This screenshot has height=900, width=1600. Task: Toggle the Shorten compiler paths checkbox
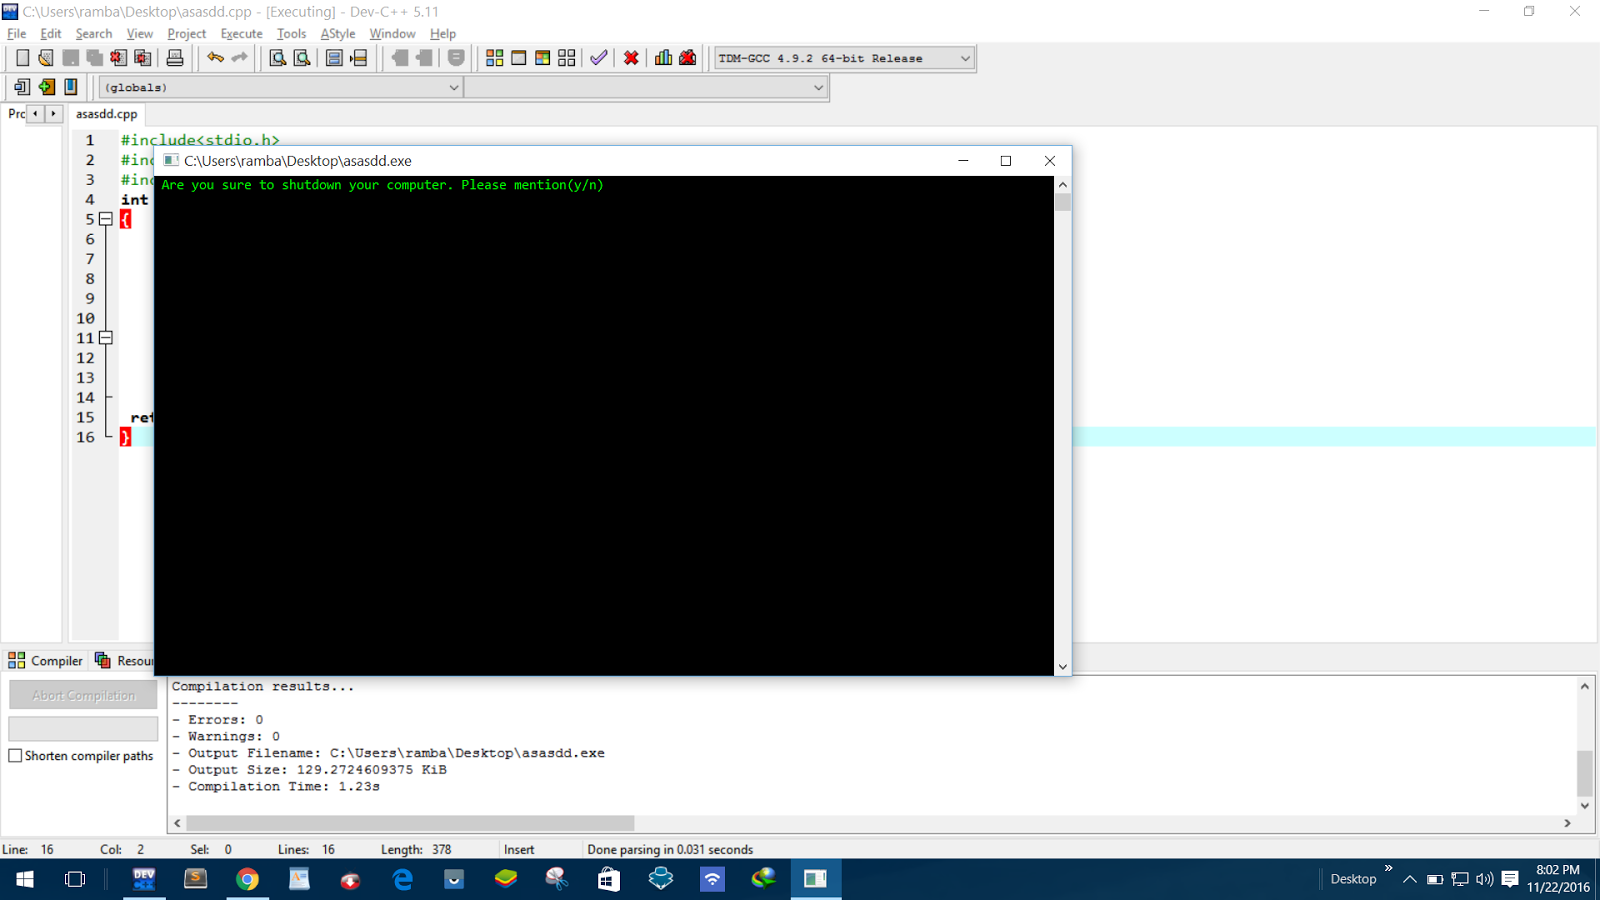[15, 756]
